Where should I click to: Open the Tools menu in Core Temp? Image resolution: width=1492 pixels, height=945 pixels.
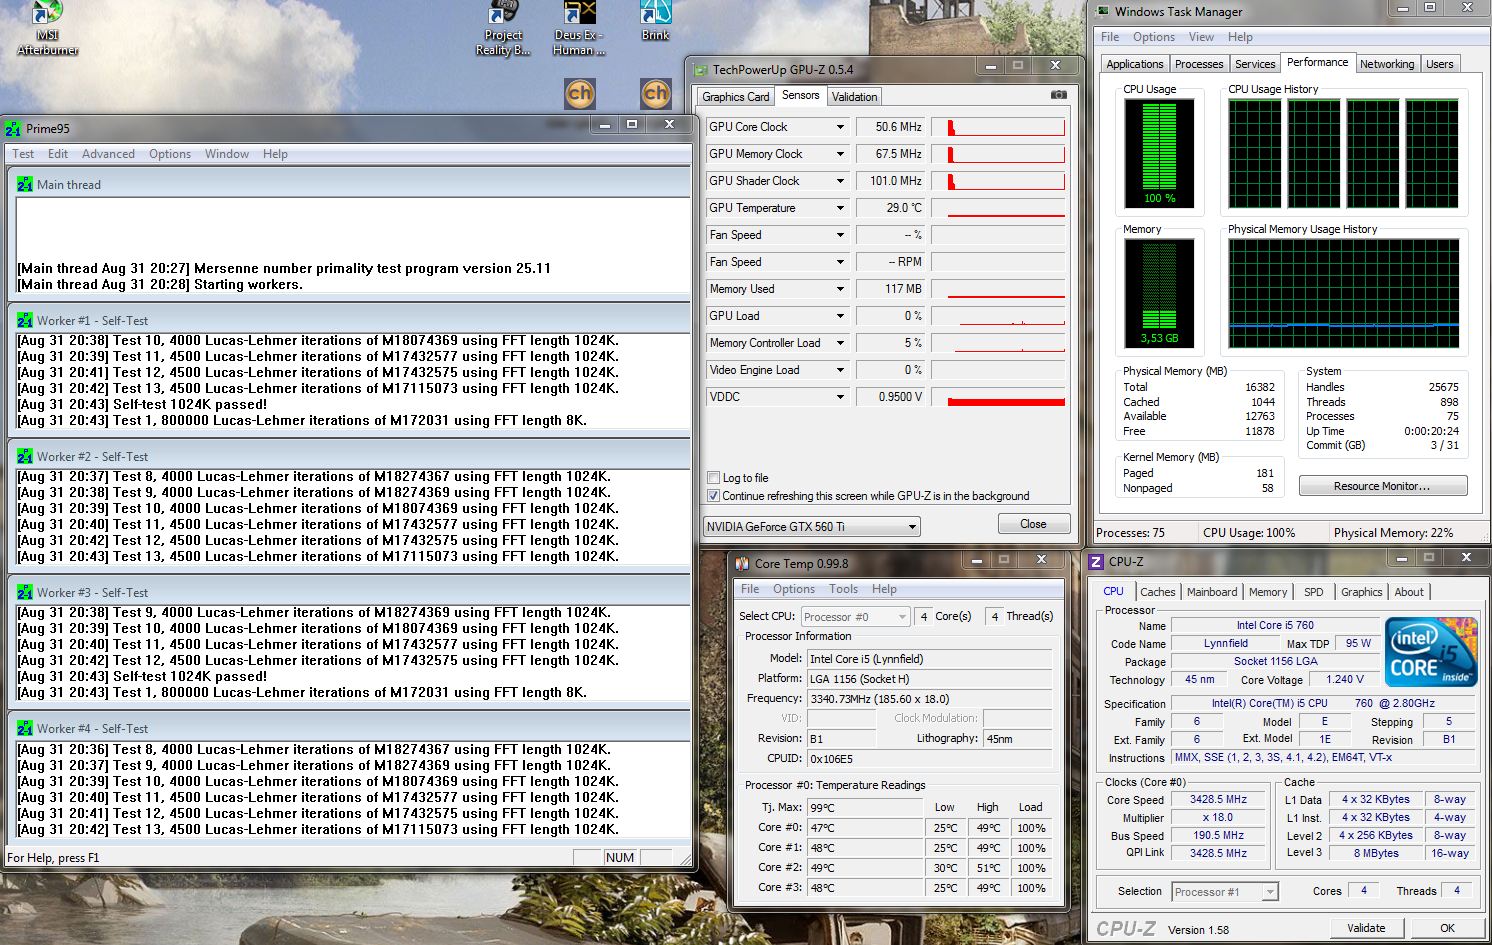point(843,589)
